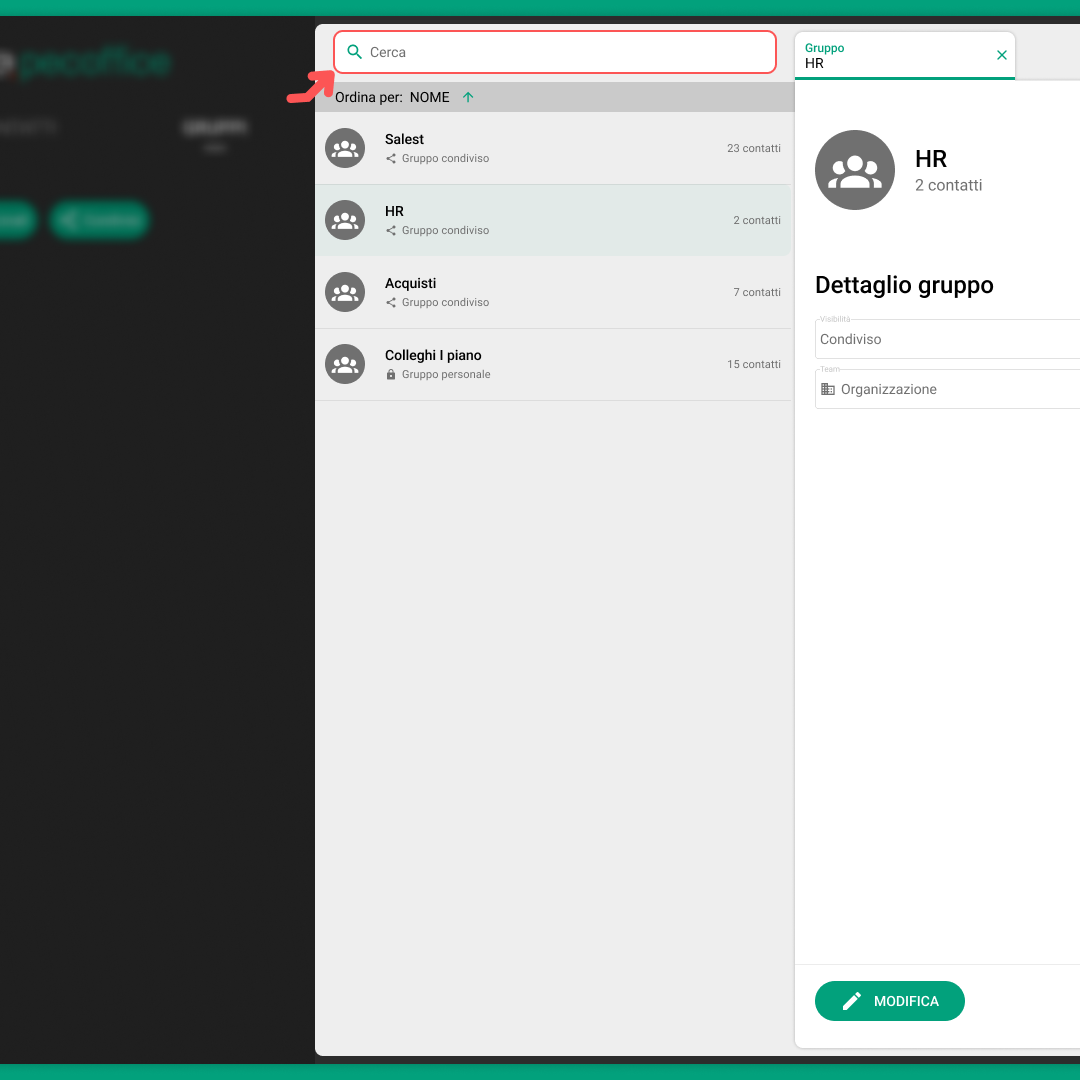This screenshot has width=1080, height=1080.
Task: Toggle ascending sort arrow icon
Action: [x=468, y=97]
